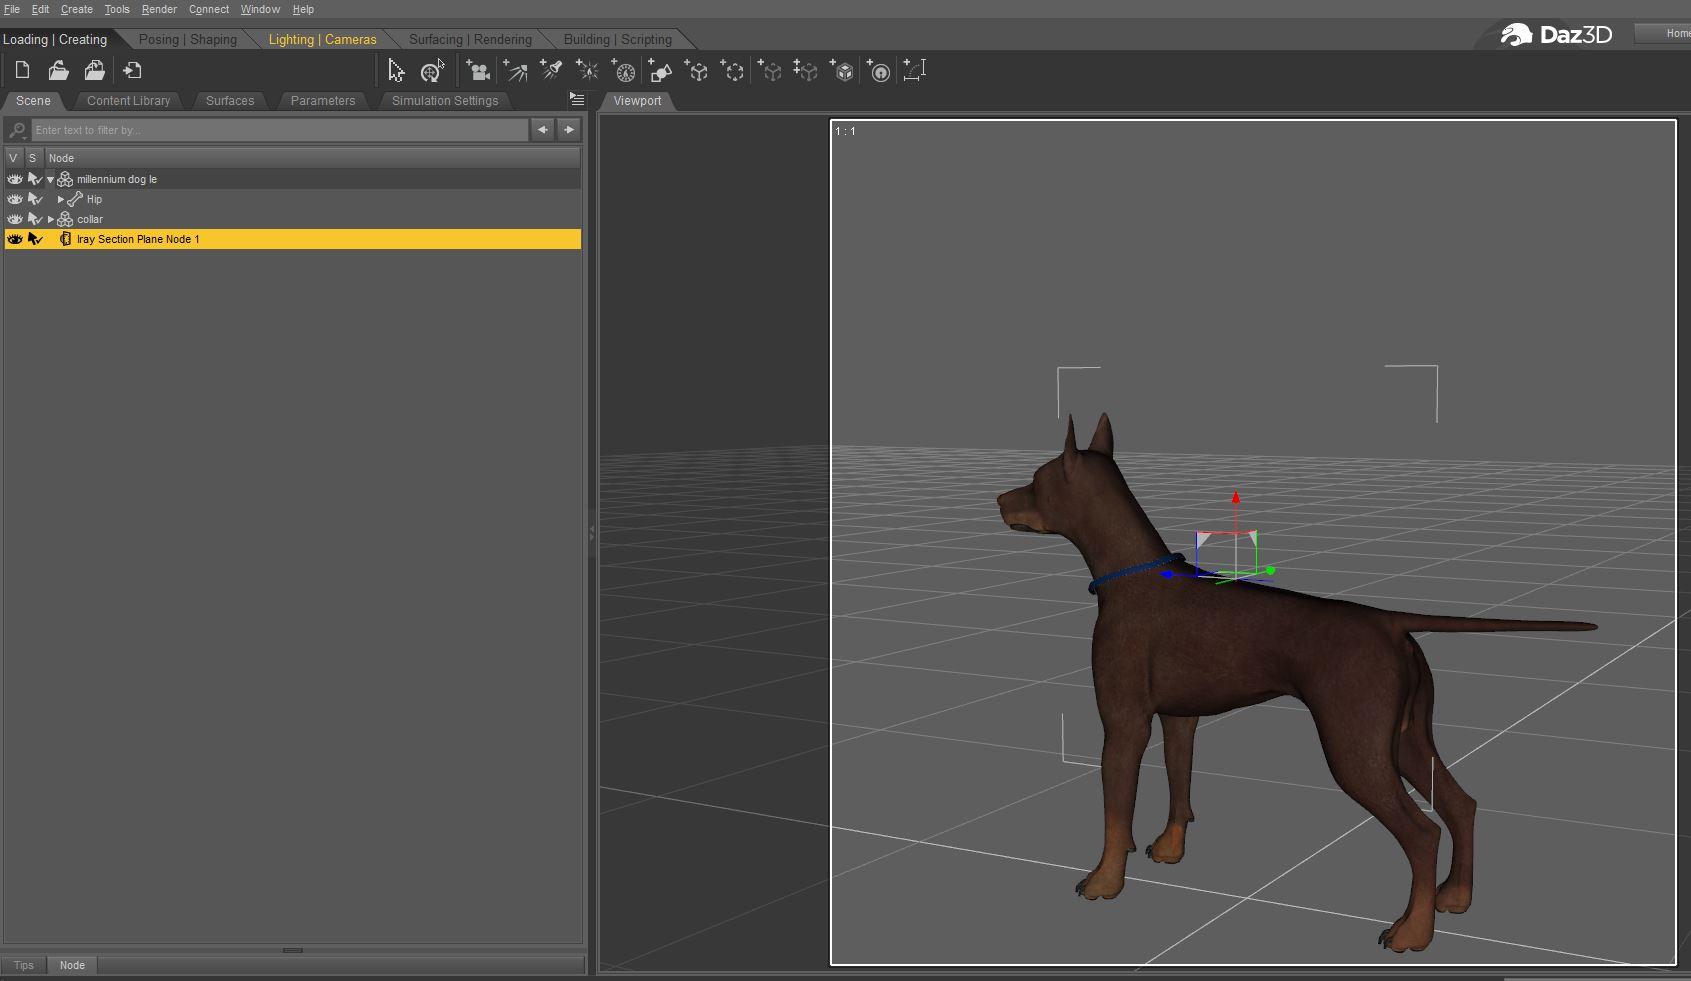
Task: Click the Node column header
Action: pyautogui.click(x=312, y=158)
